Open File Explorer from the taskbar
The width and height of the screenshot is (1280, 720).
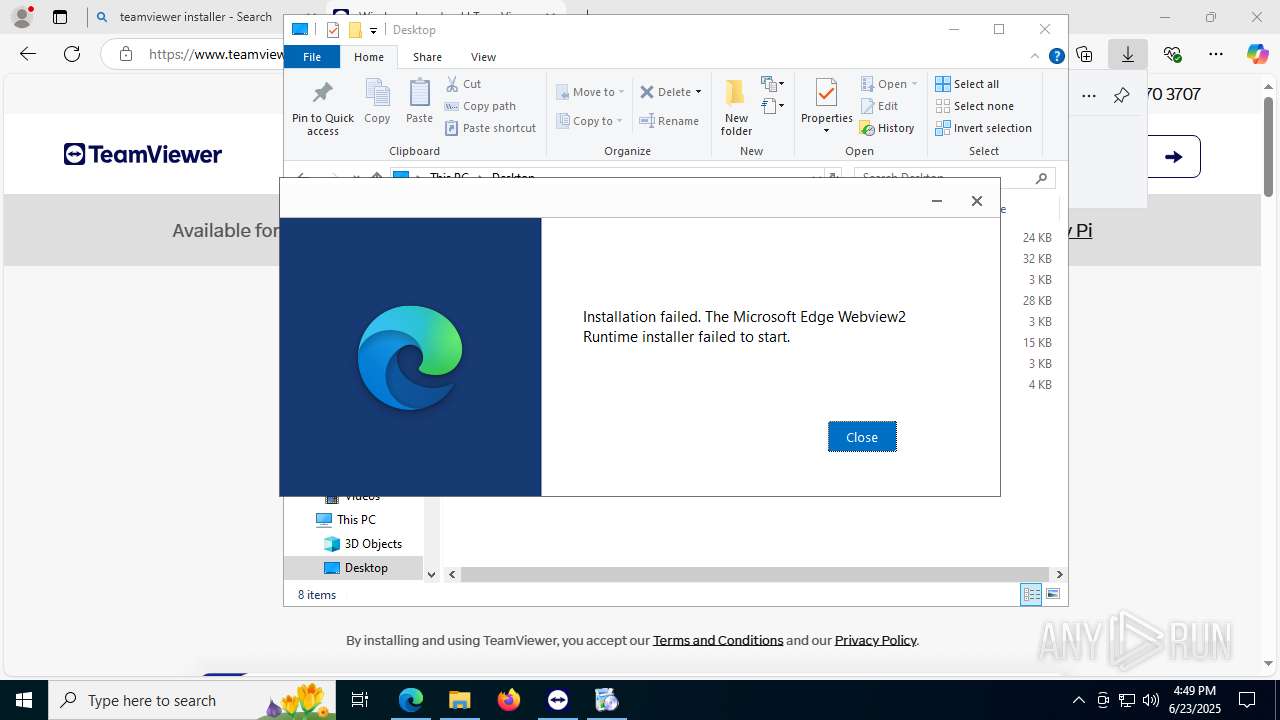coord(460,700)
